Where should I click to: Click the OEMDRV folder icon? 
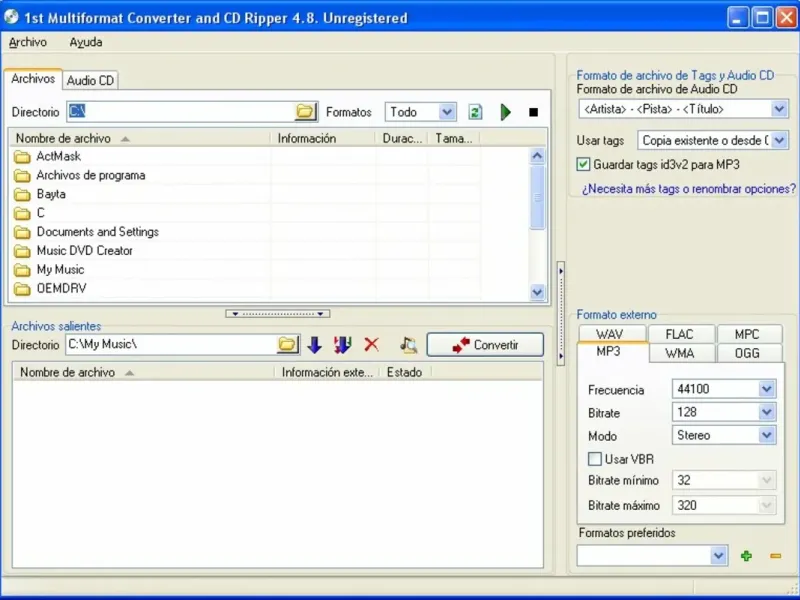[22, 289]
